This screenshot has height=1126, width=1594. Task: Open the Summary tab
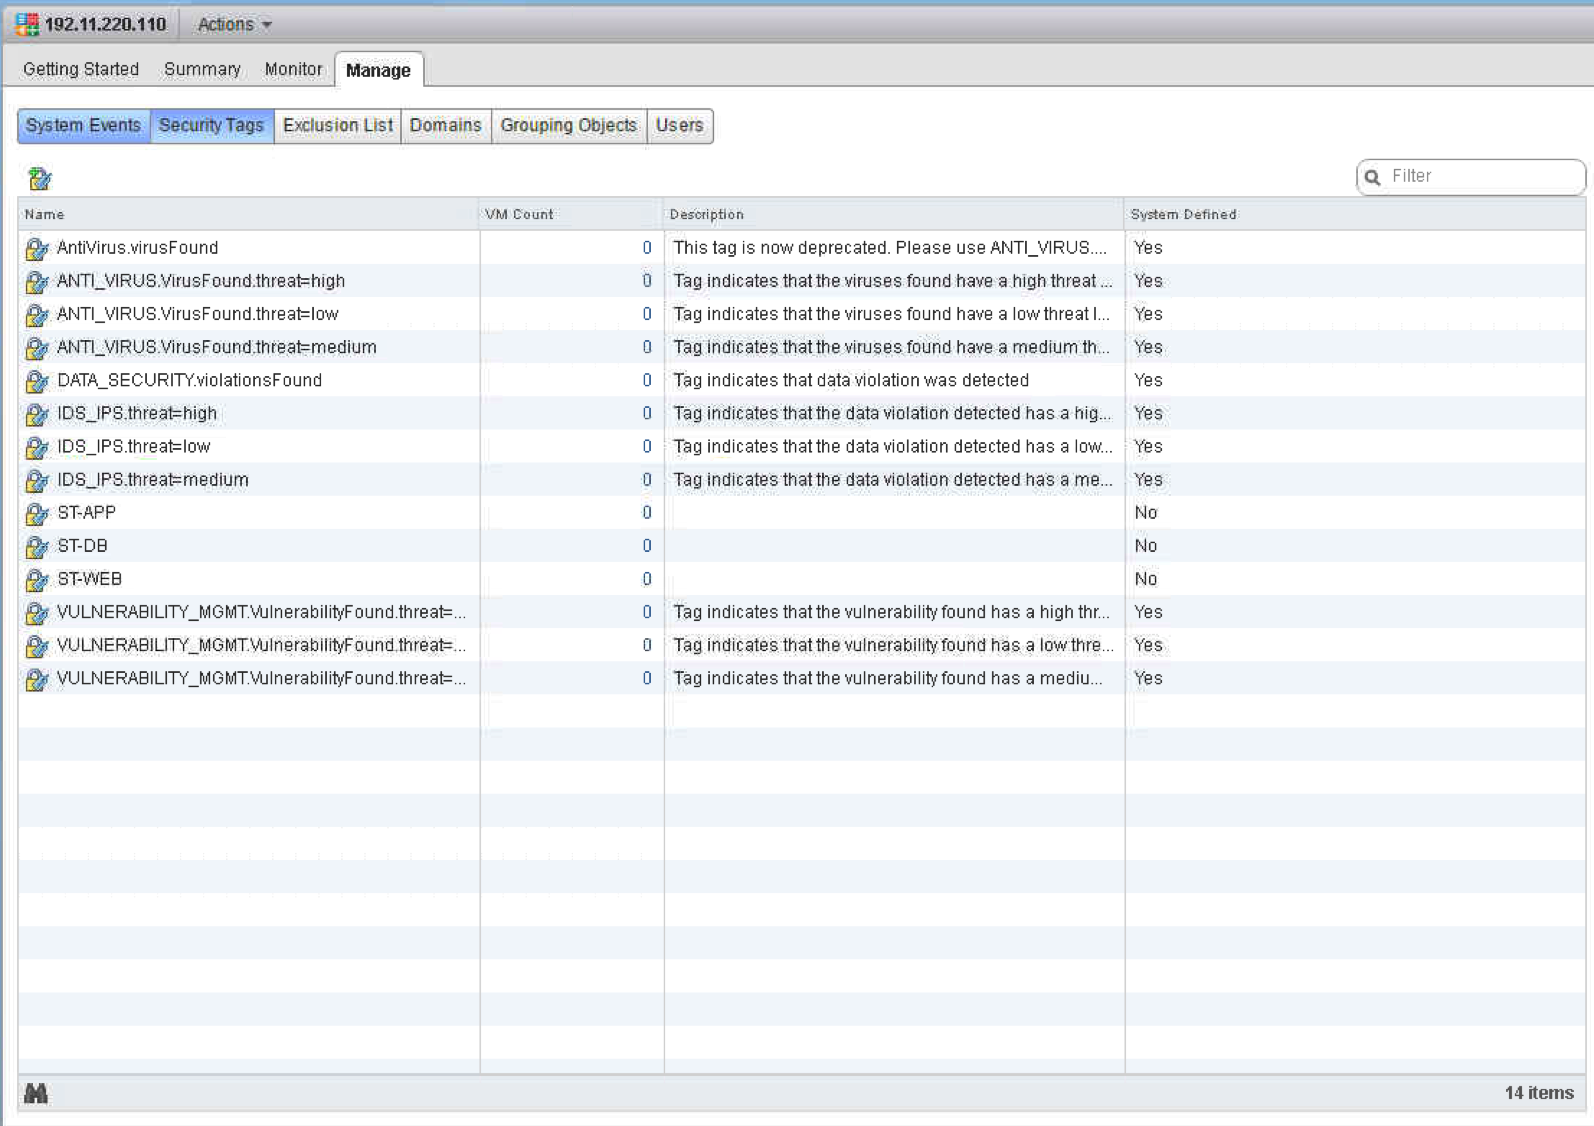coord(202,69)
